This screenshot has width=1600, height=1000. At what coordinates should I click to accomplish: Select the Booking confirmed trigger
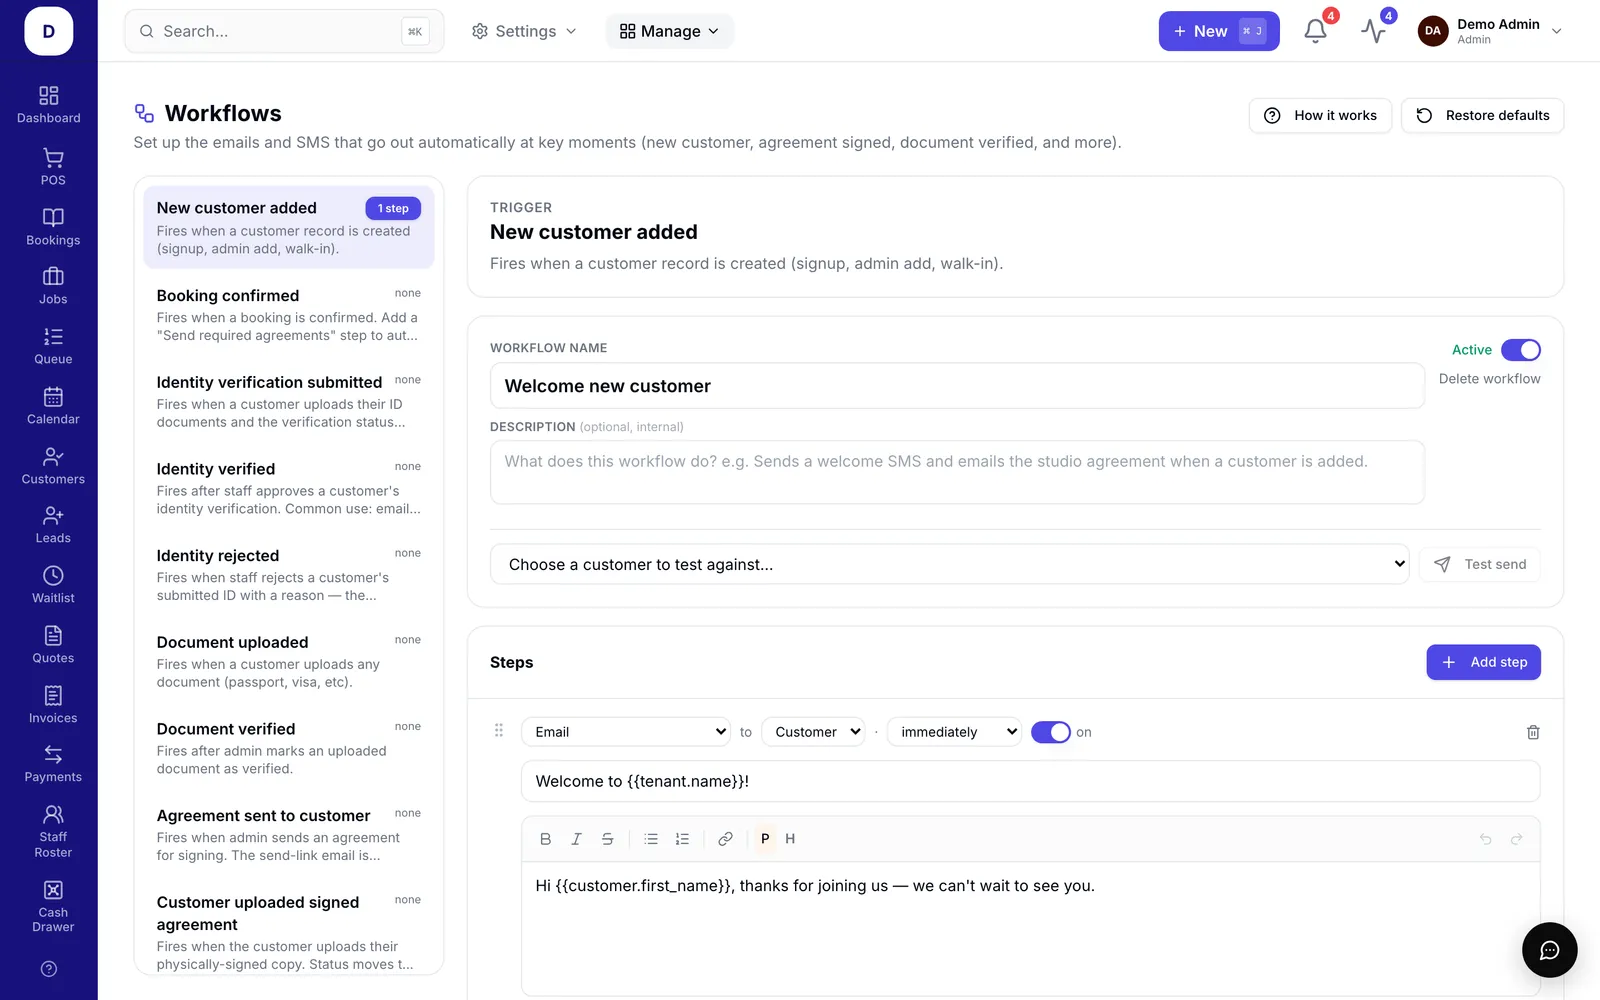tap(289, 315)
